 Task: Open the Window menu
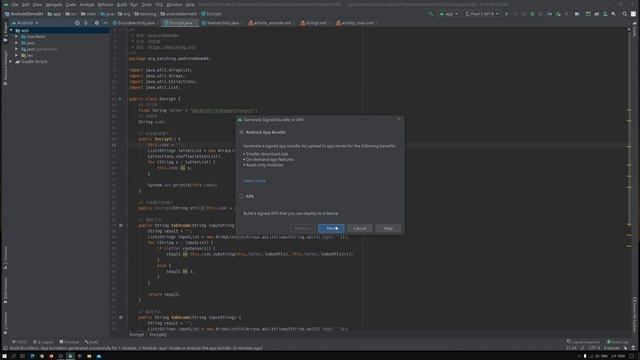coord(174,4)
